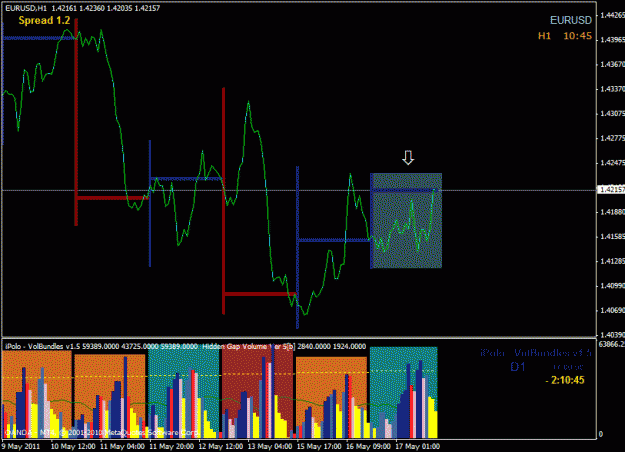Click the 1.40990 price scale value
Viewport: 625px width, 452px height.
click(x=612, y=286)
